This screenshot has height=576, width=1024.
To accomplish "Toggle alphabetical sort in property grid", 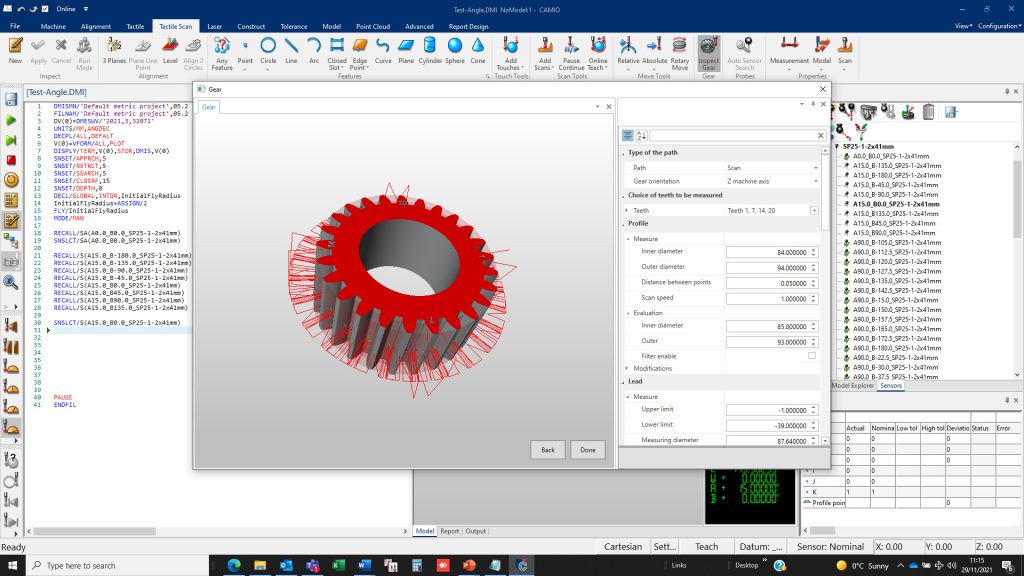I will (x=641, y=135).
